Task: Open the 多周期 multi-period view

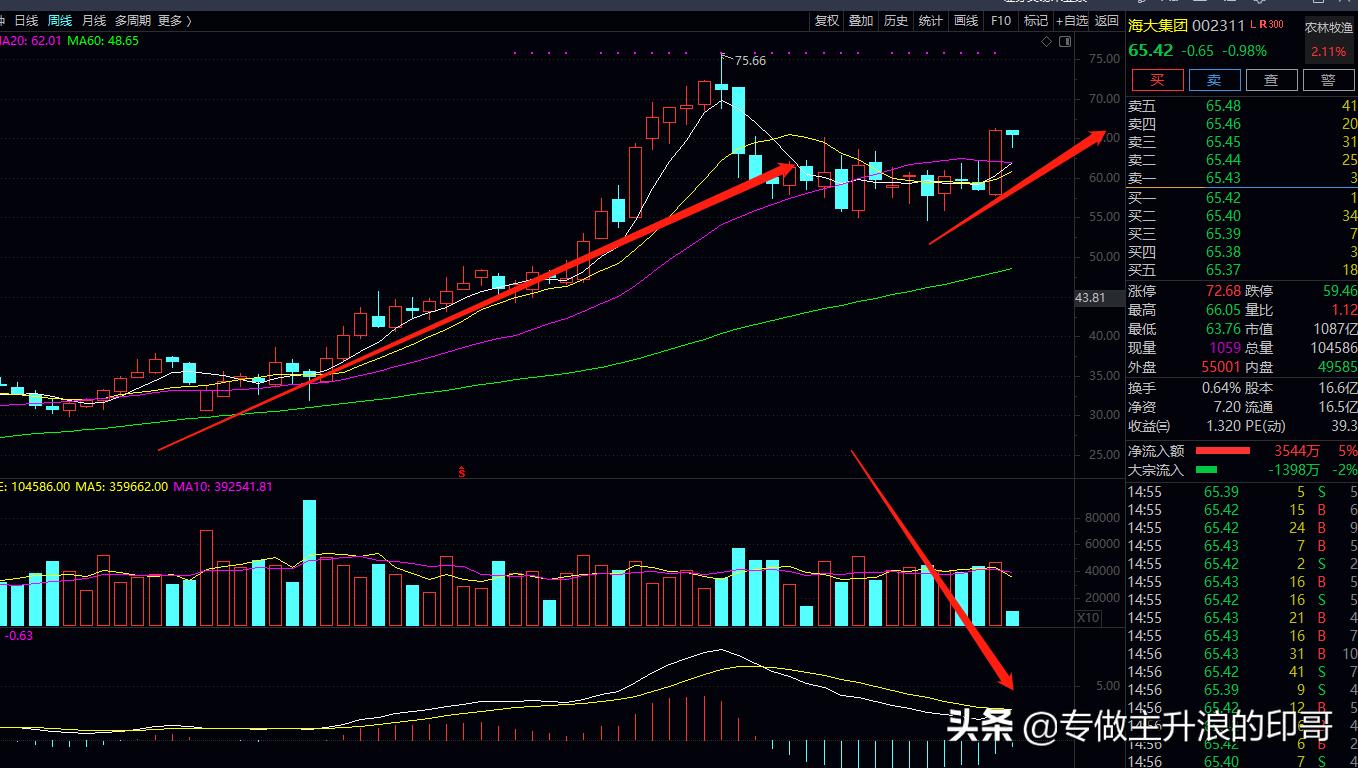Action: tap(133, 20)
